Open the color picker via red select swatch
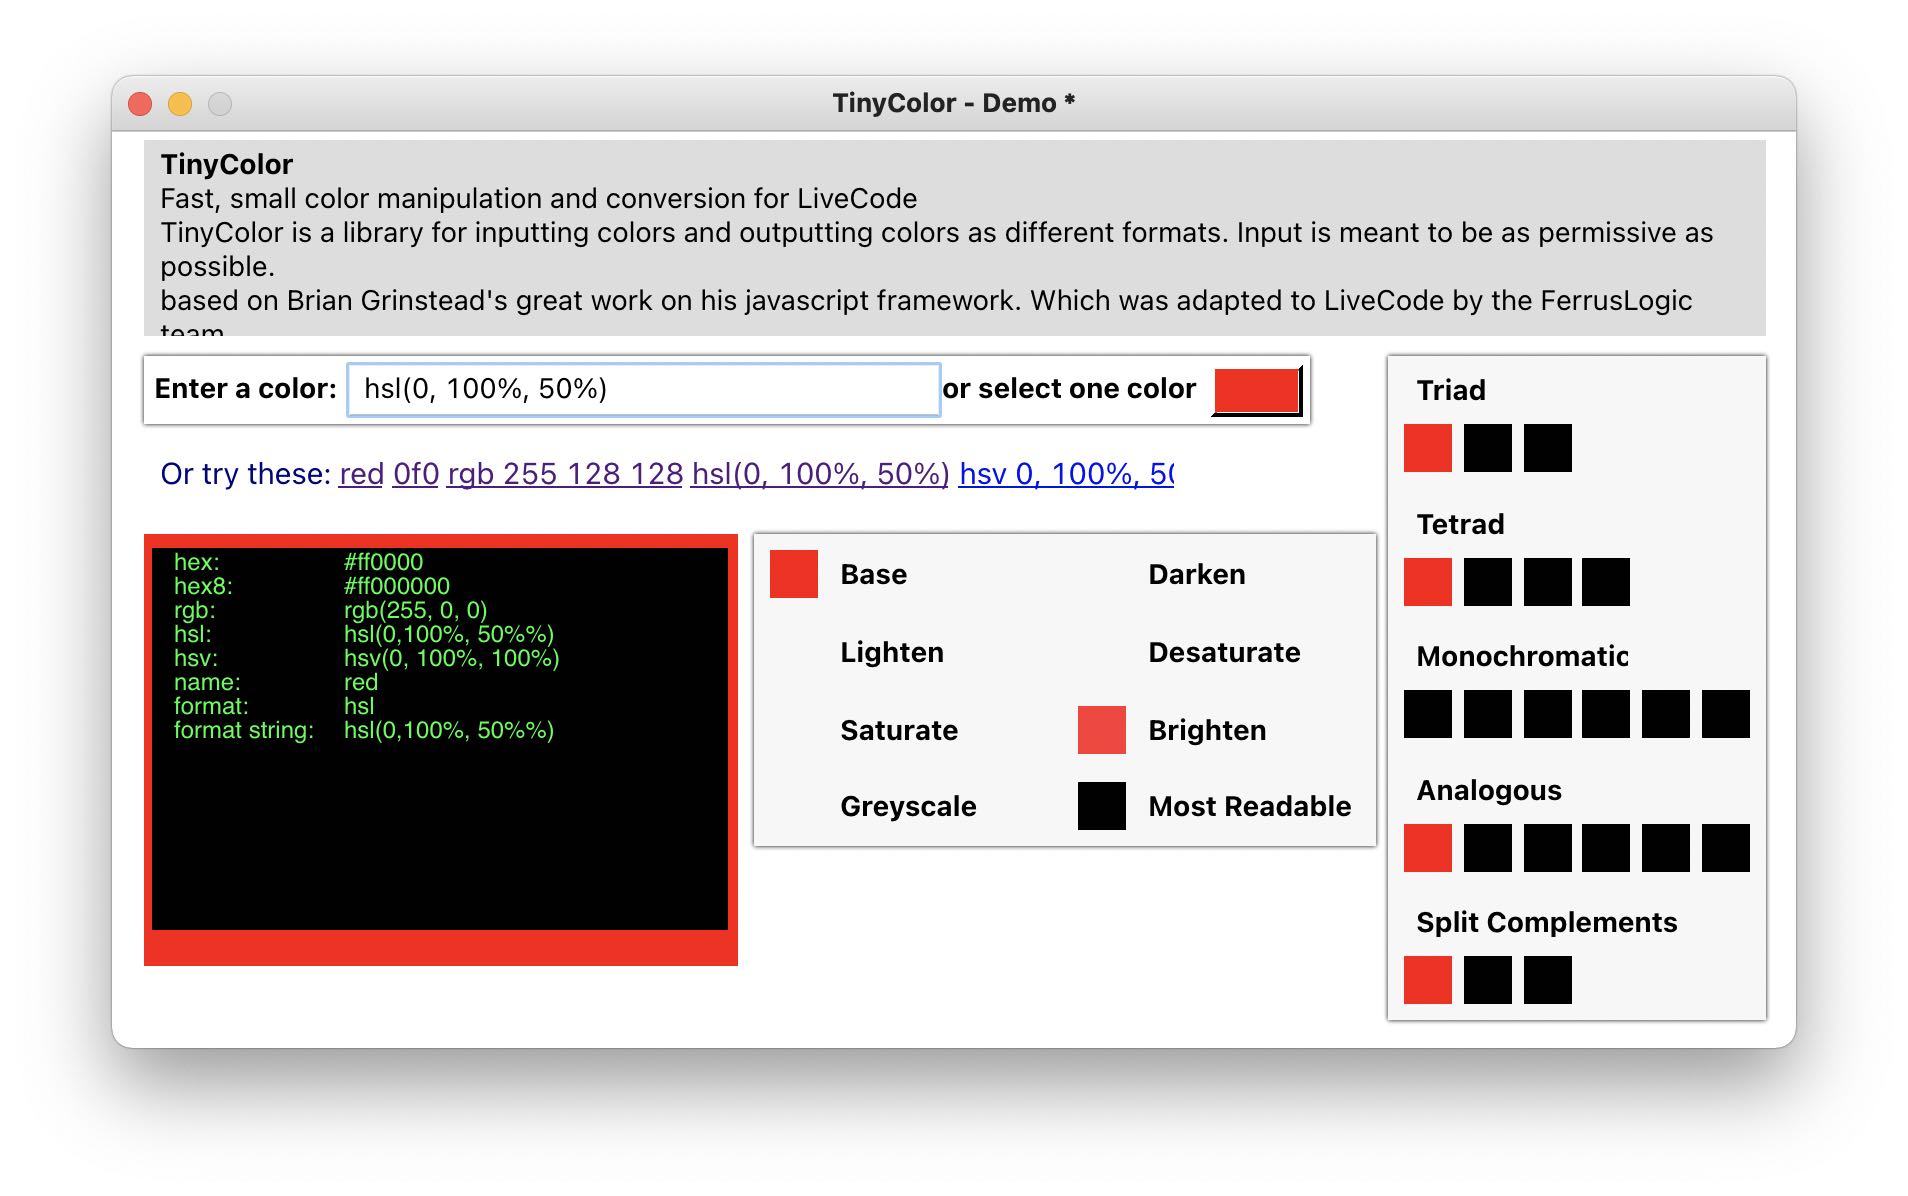This screenshot has width=1908, height=1196. tap(1257, 390)
